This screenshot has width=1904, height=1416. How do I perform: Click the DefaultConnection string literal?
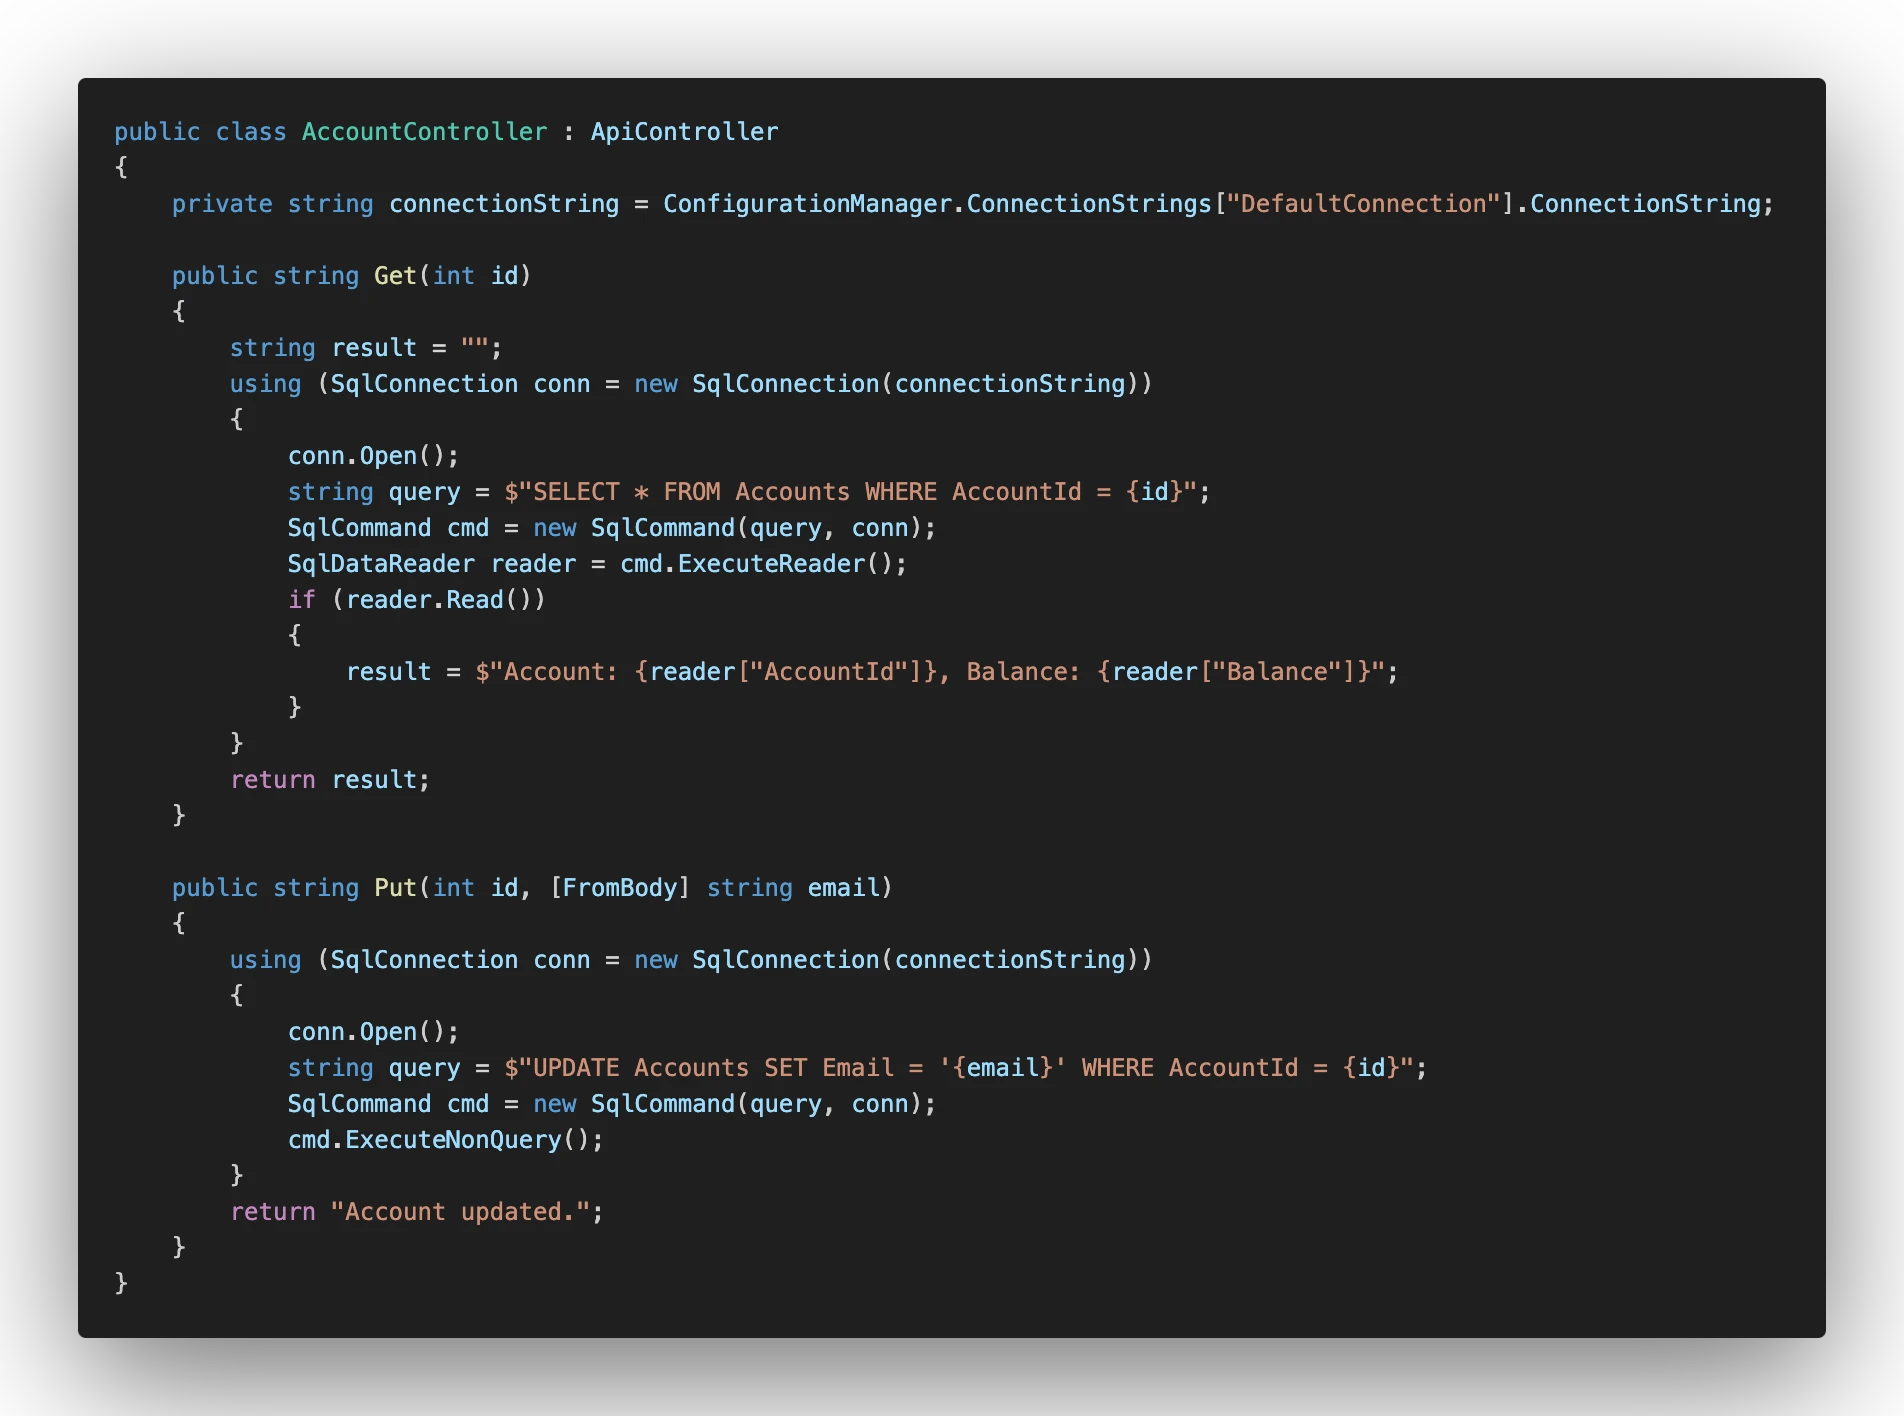pos(1363,203)
